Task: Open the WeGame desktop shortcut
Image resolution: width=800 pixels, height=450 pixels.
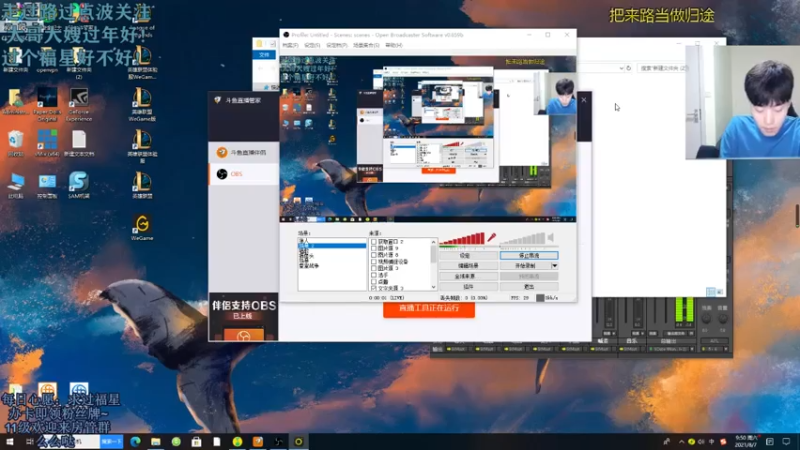Action: click(x=142, y=228)
